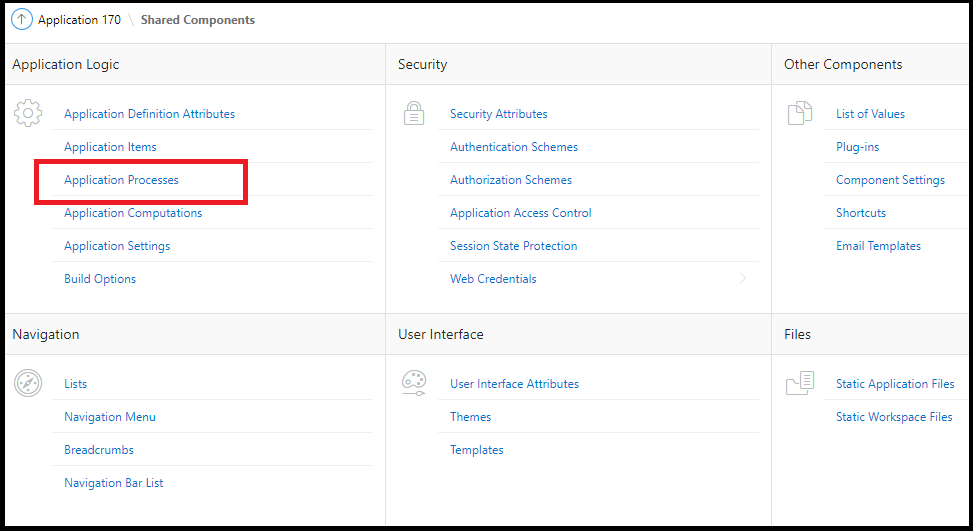Choose Session State Protection
The height and width of the screenshot is (531, 973).
pos(513,246)
